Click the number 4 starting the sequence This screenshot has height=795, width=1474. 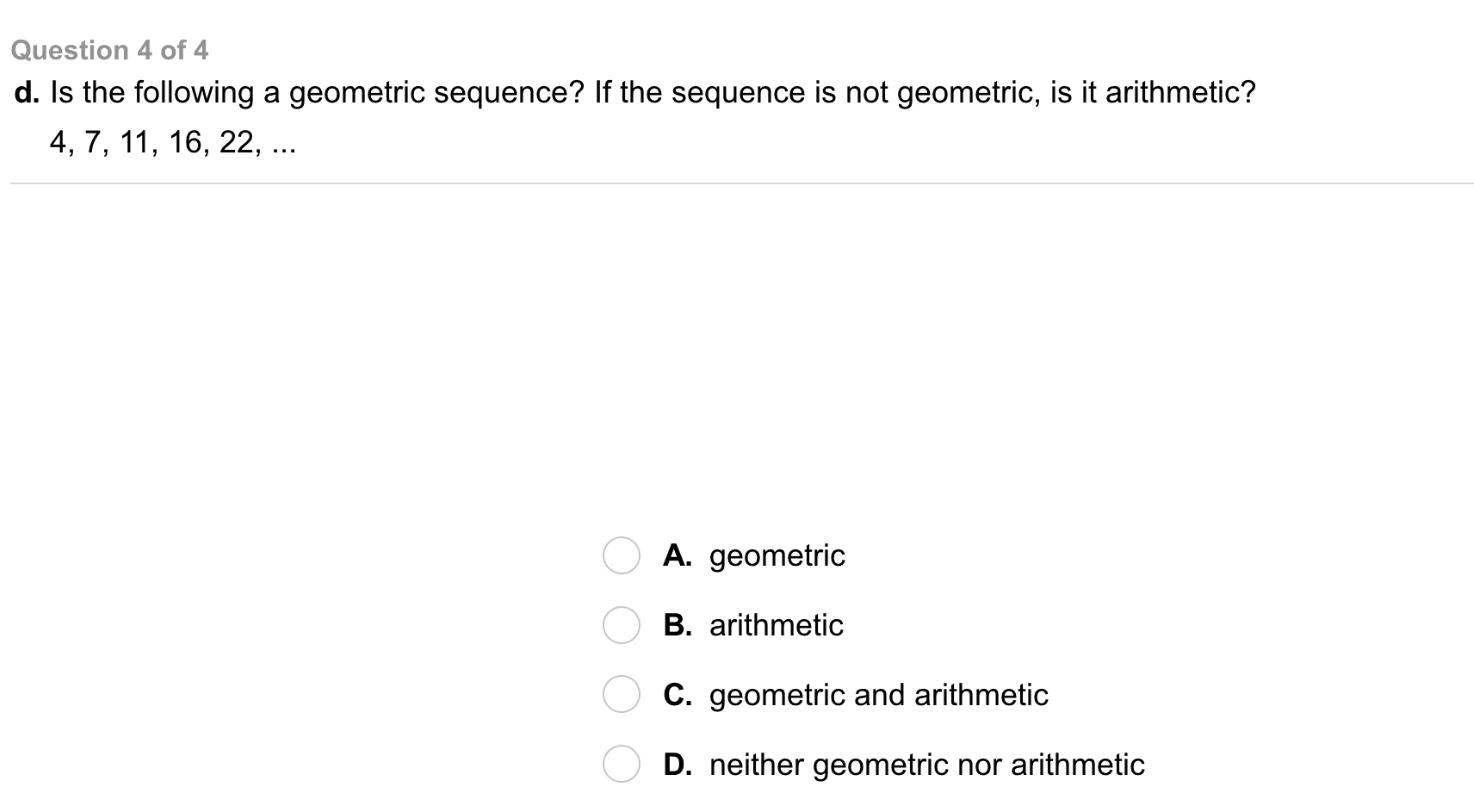point(57,143)
